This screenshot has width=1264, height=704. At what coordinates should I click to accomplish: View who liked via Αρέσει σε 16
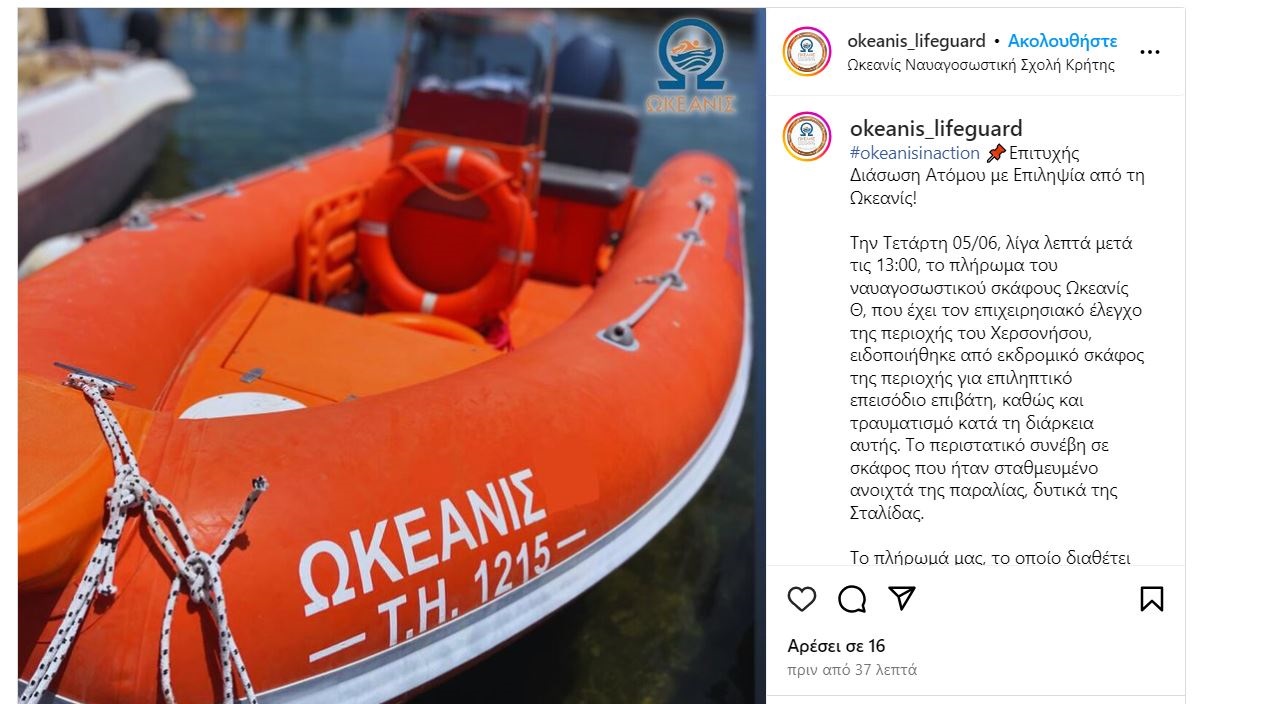pyautogui.click(x=836, y=646)
